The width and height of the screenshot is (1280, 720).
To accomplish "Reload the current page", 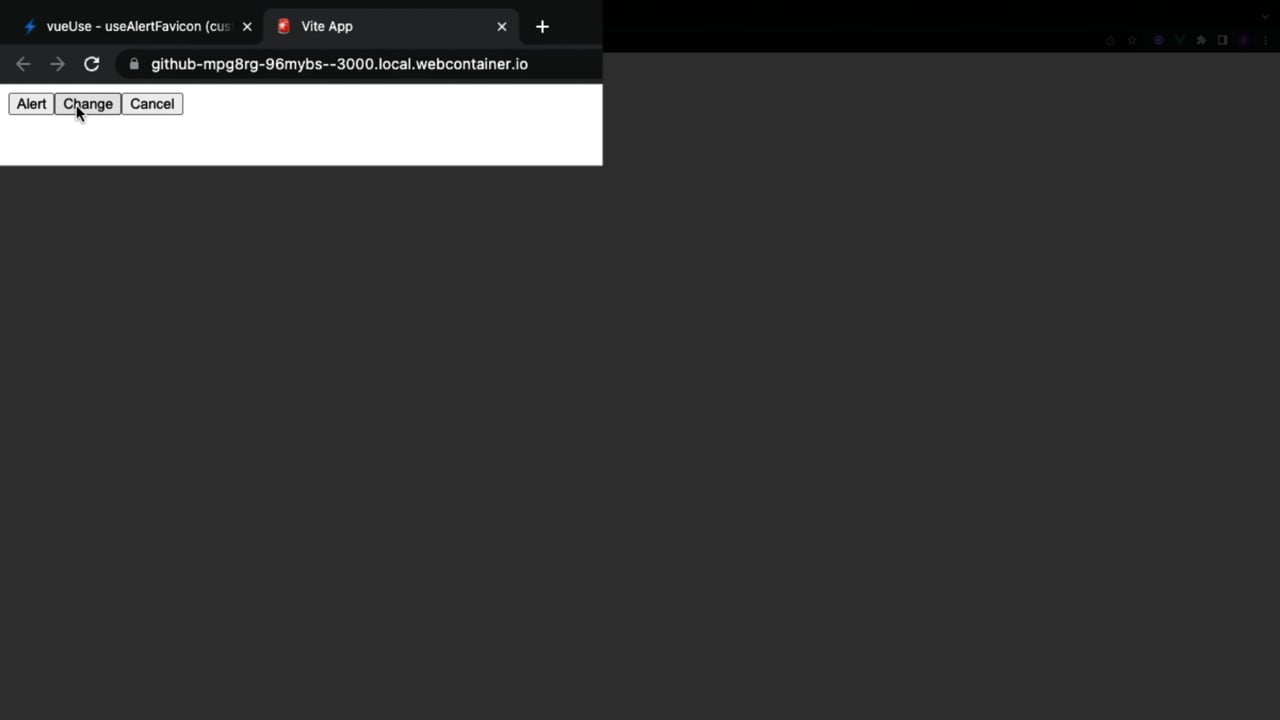I will click(x=91, y=64).
